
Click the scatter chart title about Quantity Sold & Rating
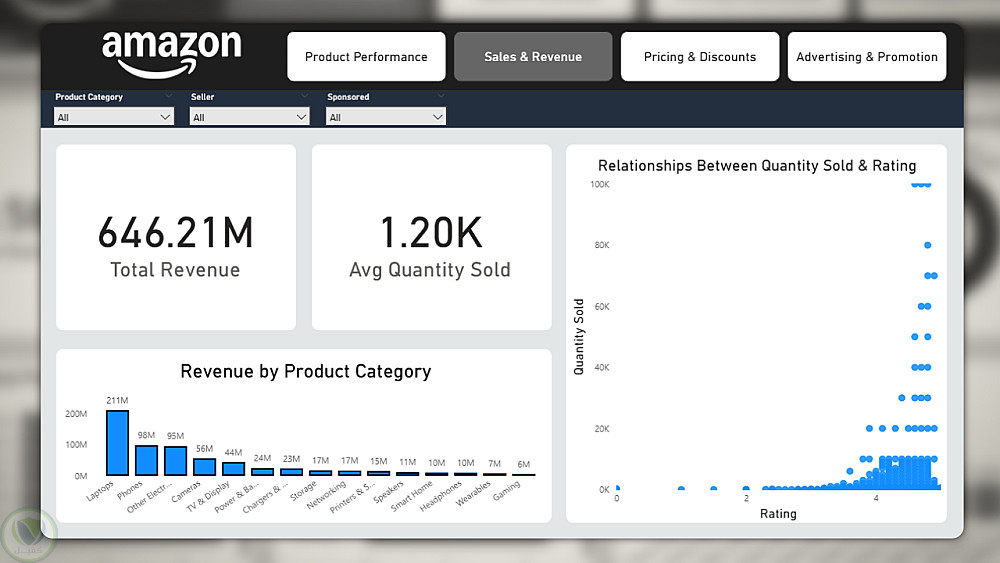pos(757,166)
